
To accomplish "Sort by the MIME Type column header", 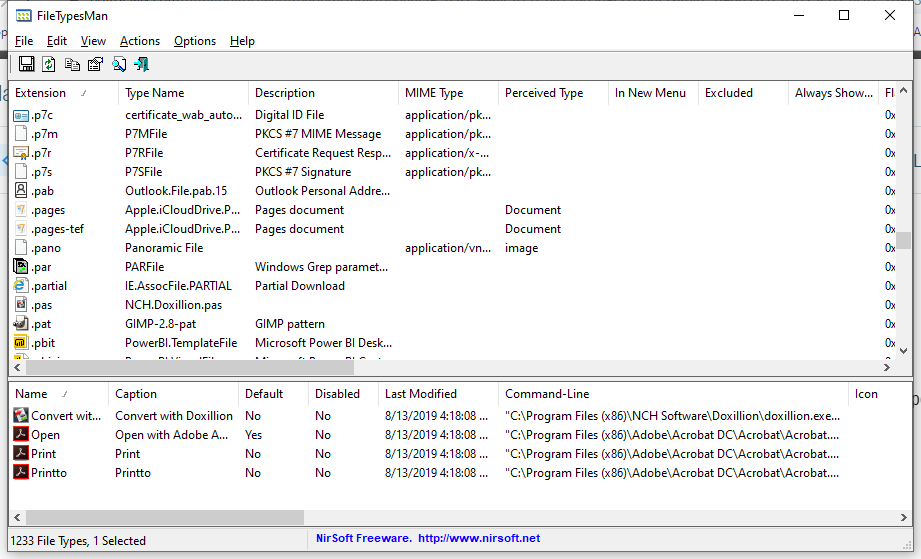I will click(448, 93).
